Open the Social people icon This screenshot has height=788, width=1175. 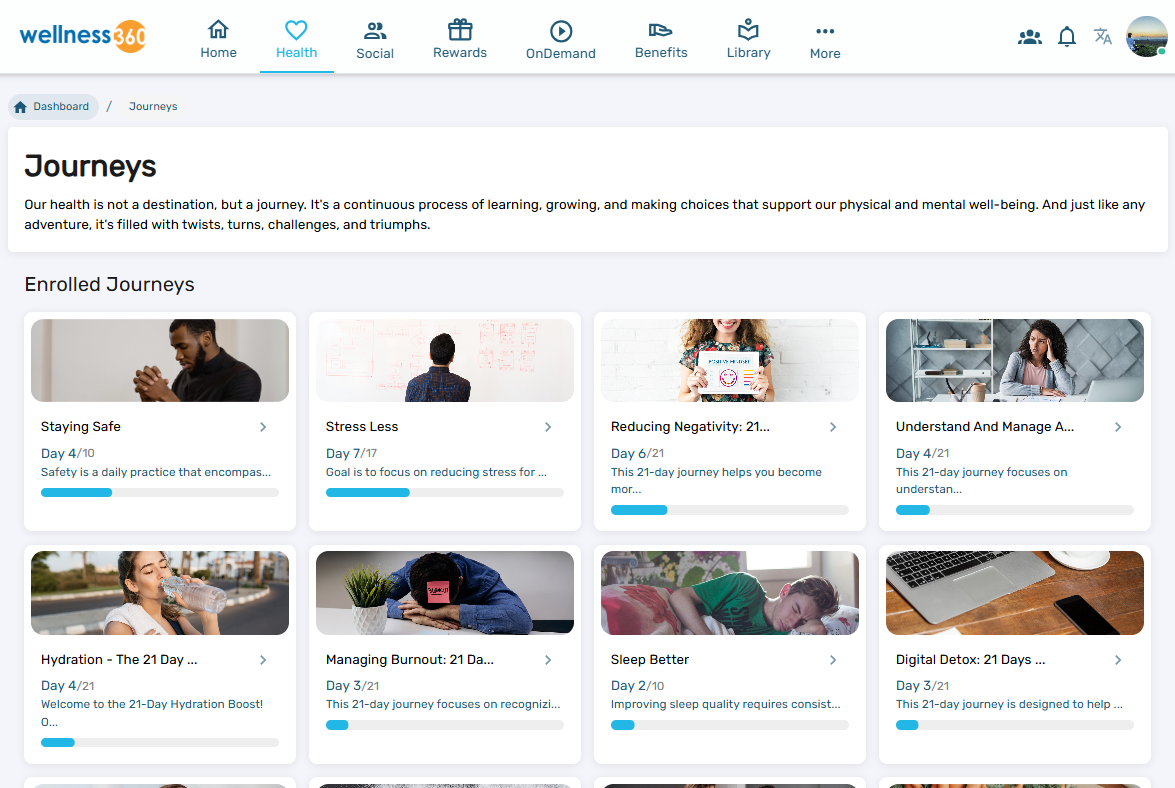375,31
